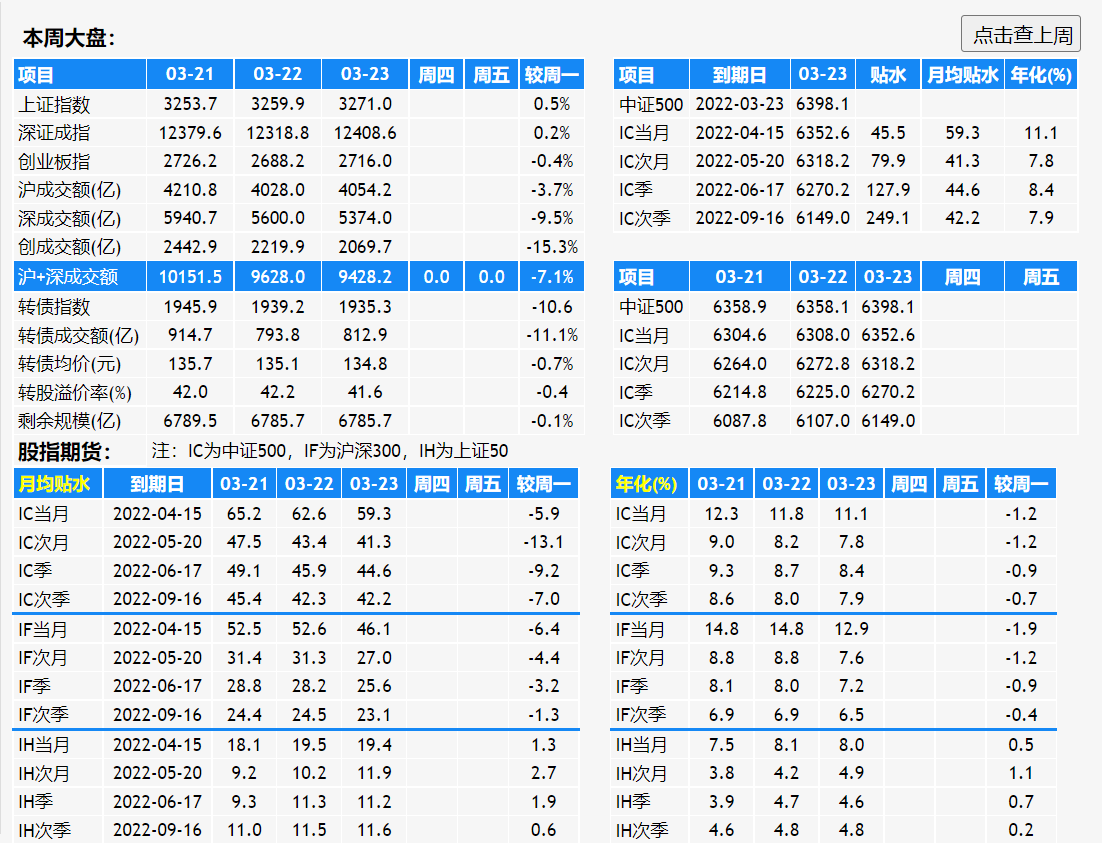Select the 剩余规模(亿) row label
1102x843 pixels.
click(70, 421)
